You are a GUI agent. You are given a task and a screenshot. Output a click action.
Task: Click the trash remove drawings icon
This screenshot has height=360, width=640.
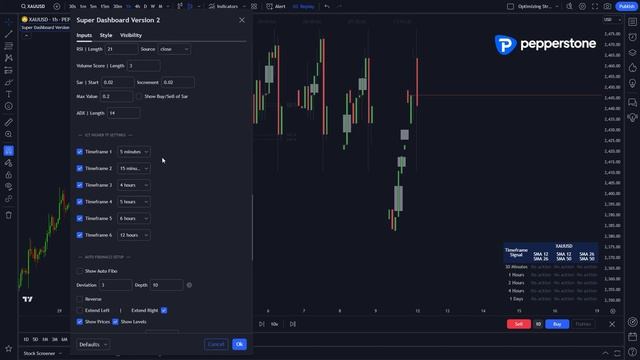click(9, 215)
